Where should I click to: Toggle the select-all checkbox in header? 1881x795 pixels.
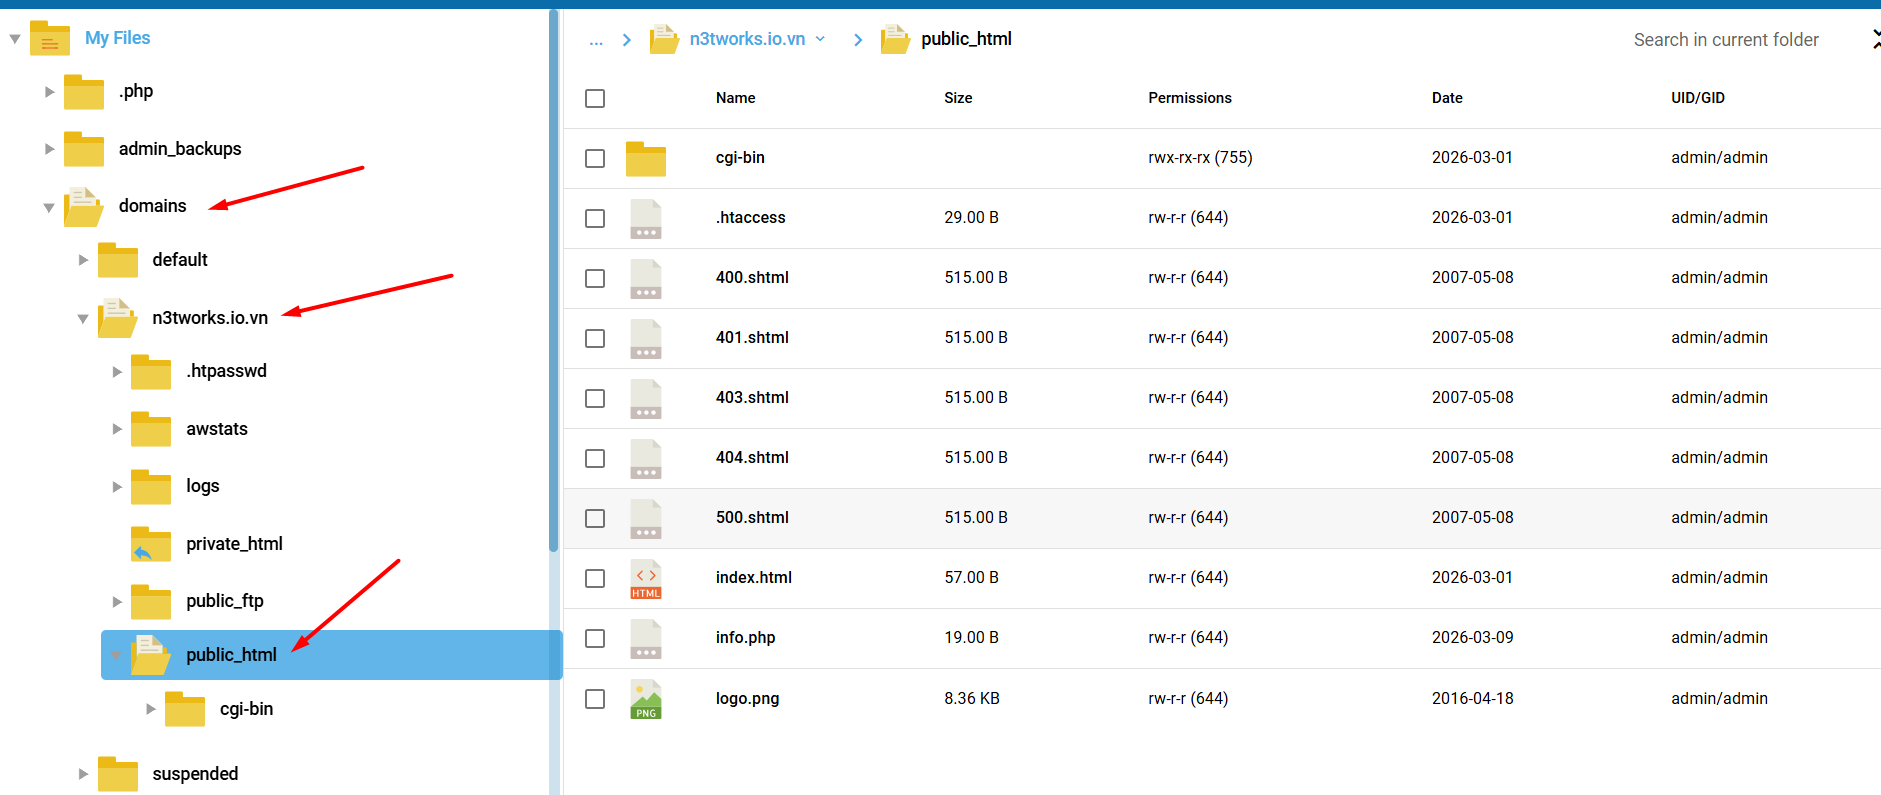(595, 98)
